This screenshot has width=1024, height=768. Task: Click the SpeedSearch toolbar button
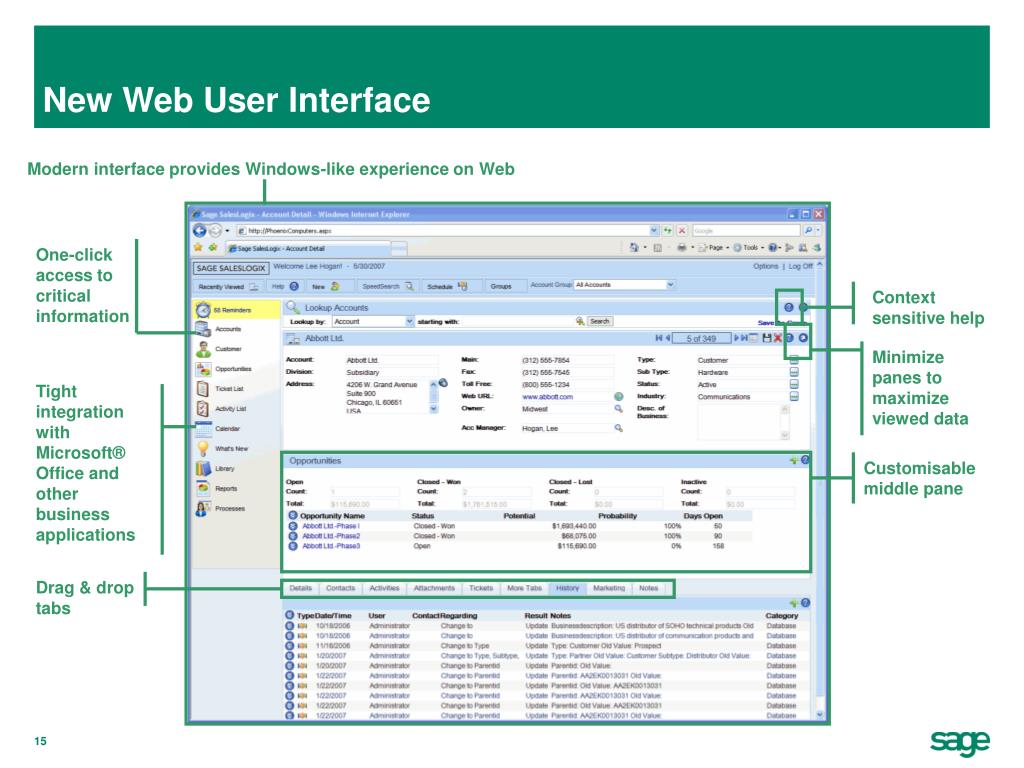(x=388, y=287)
